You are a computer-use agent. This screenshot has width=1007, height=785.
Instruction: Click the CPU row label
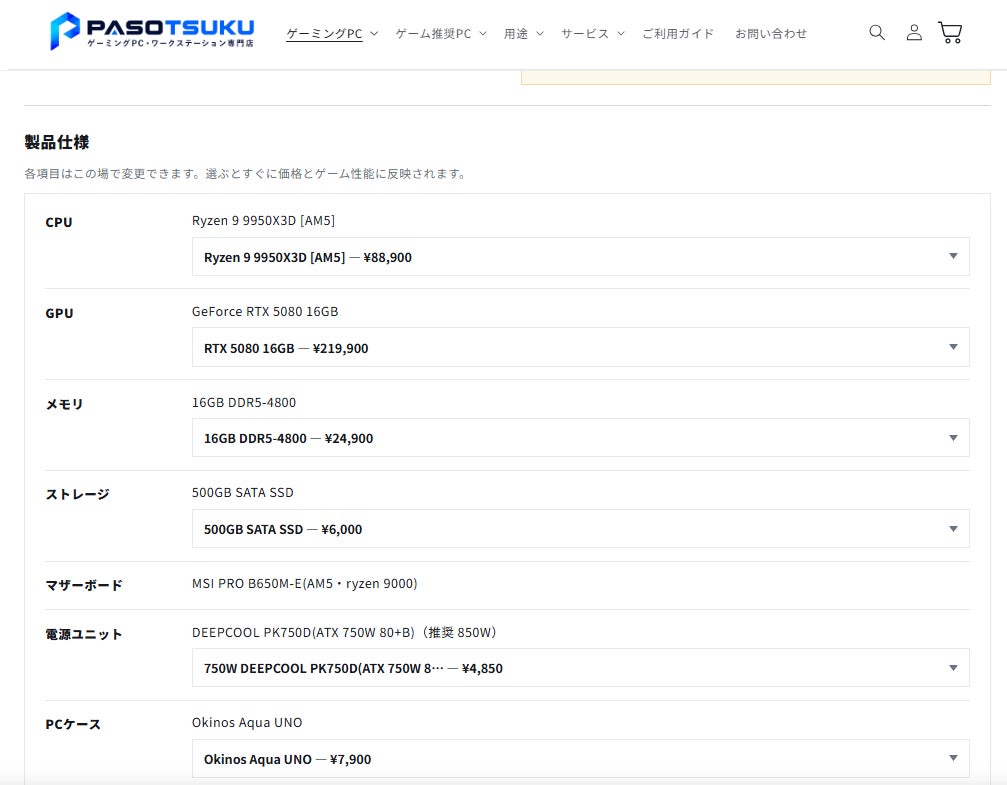pyautogui.click(x=58, y=222)
